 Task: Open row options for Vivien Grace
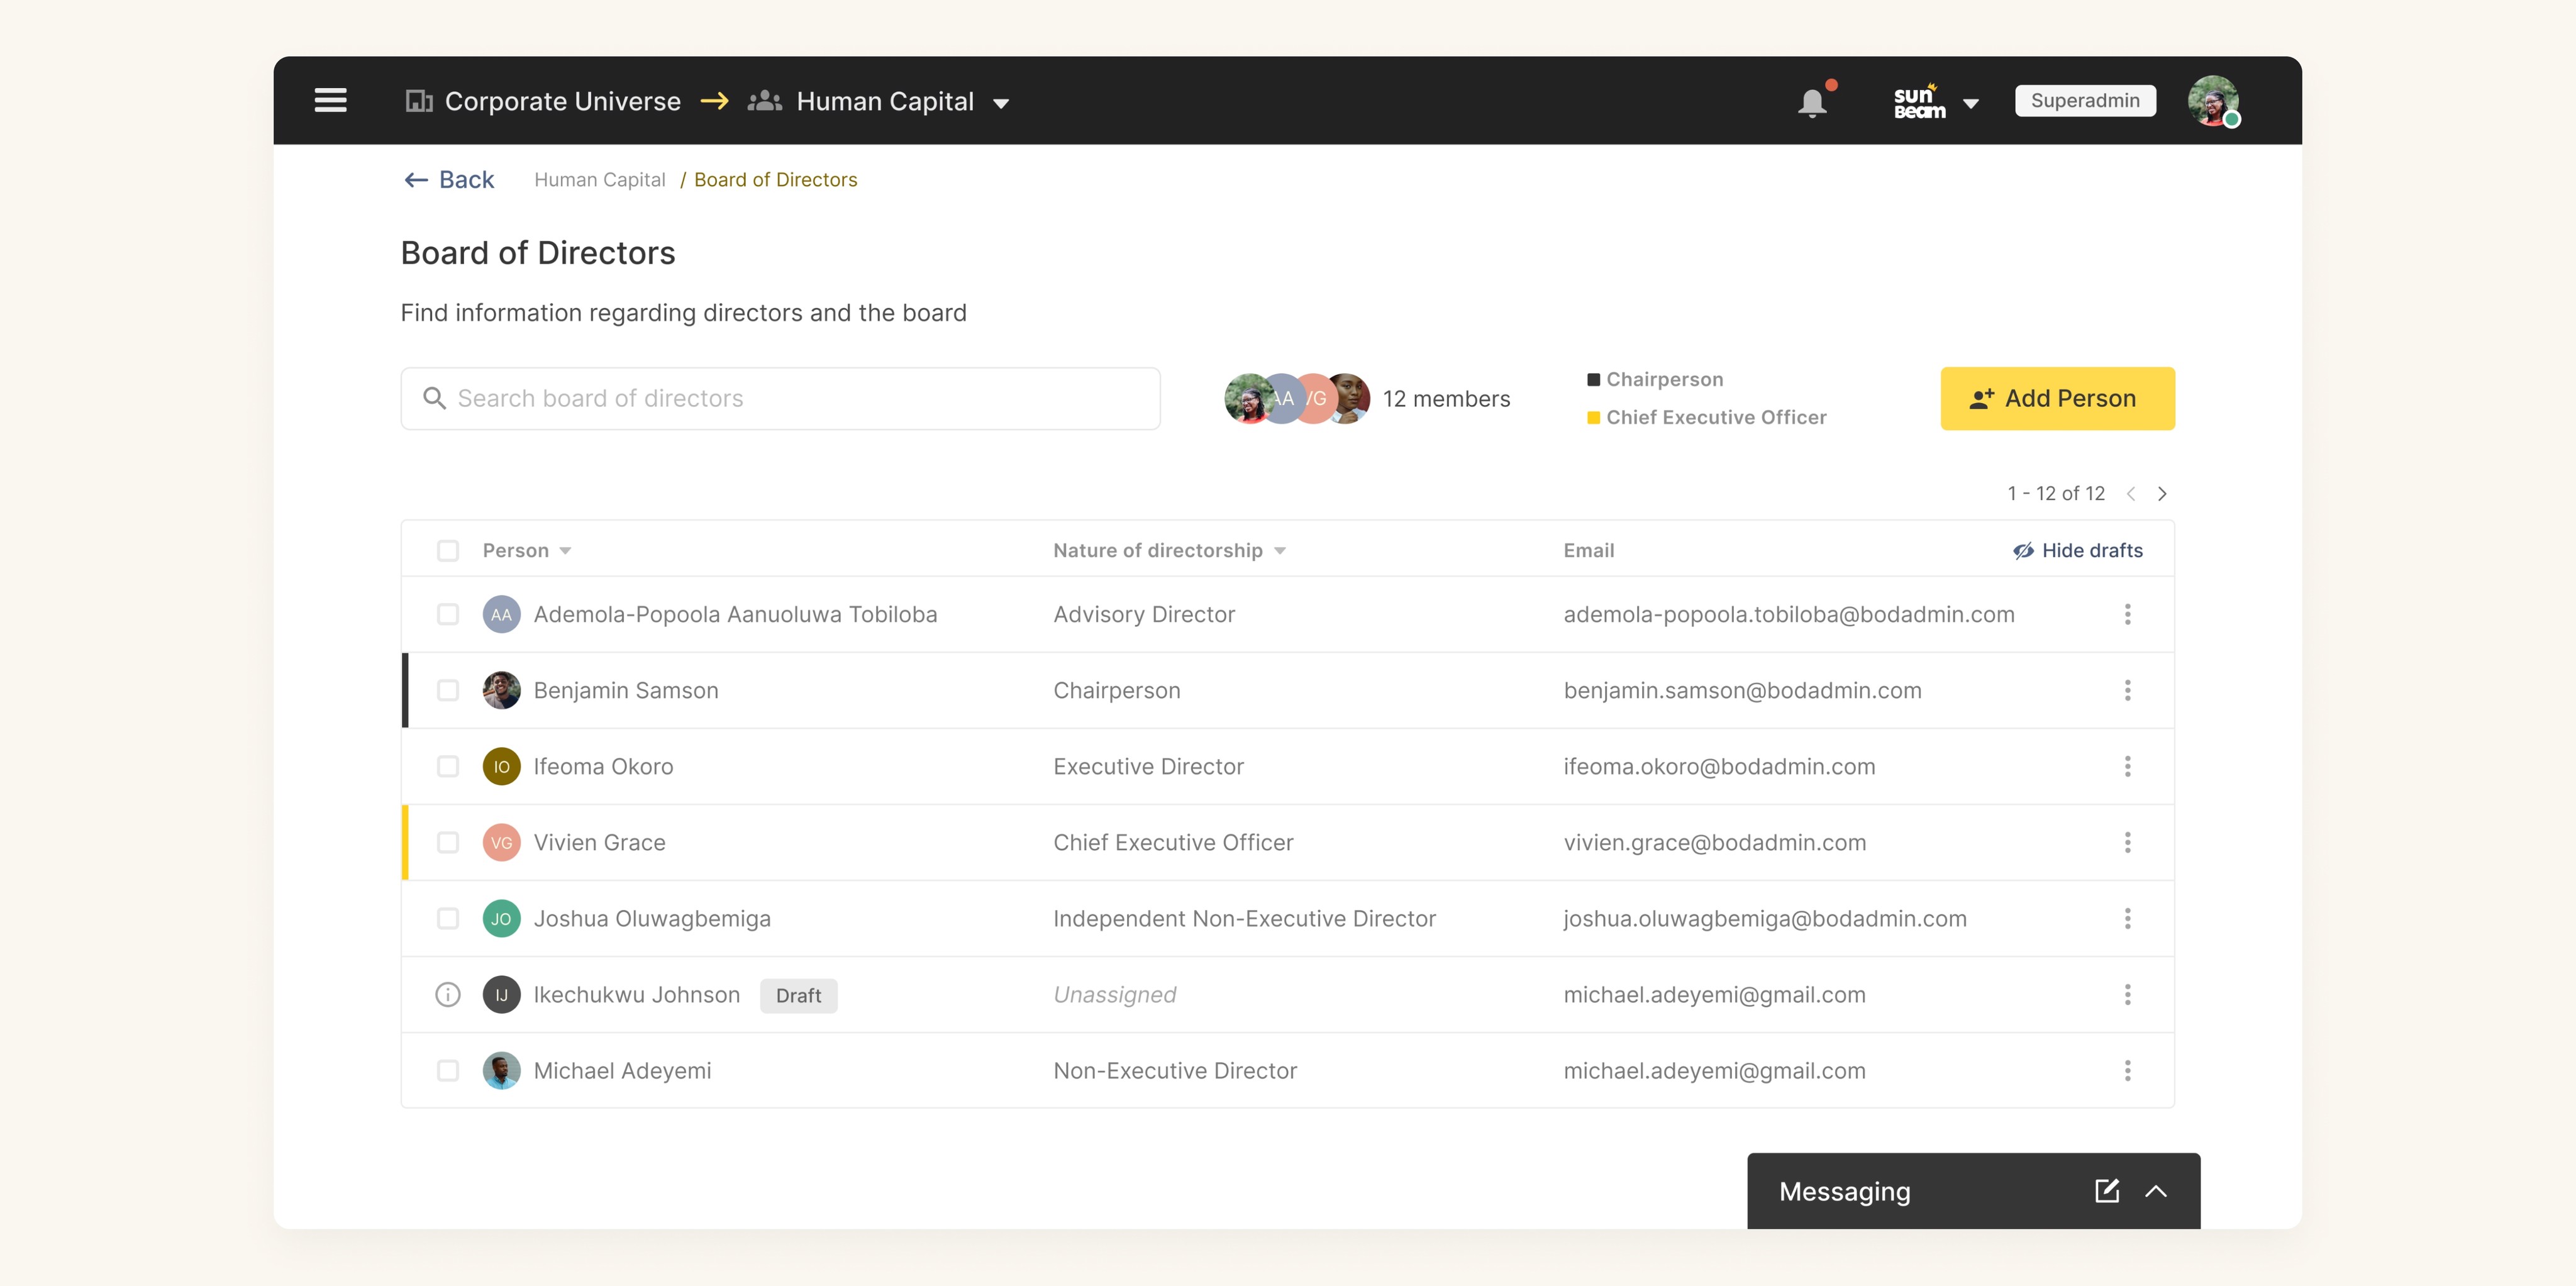(x=2127, y=842)
